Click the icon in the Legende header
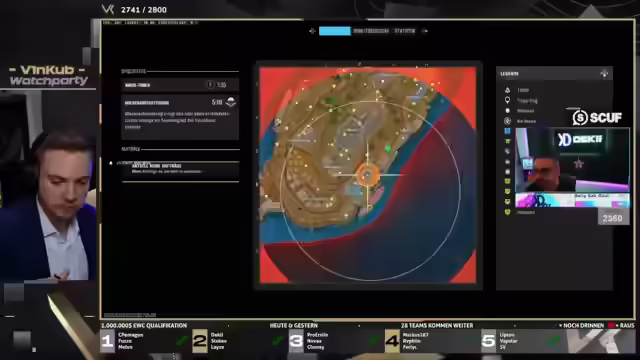Screen dimensions: 640x360 point(604,73)
